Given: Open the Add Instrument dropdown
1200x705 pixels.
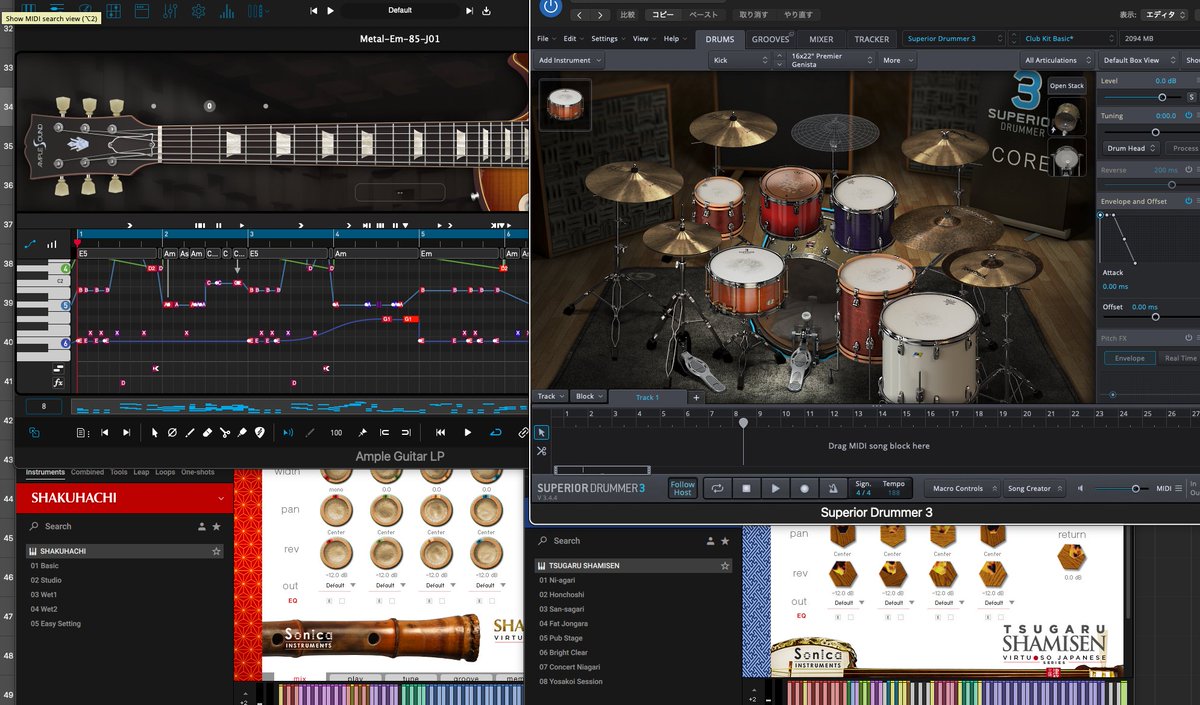Looking at the screenshot, I should 570,60.
